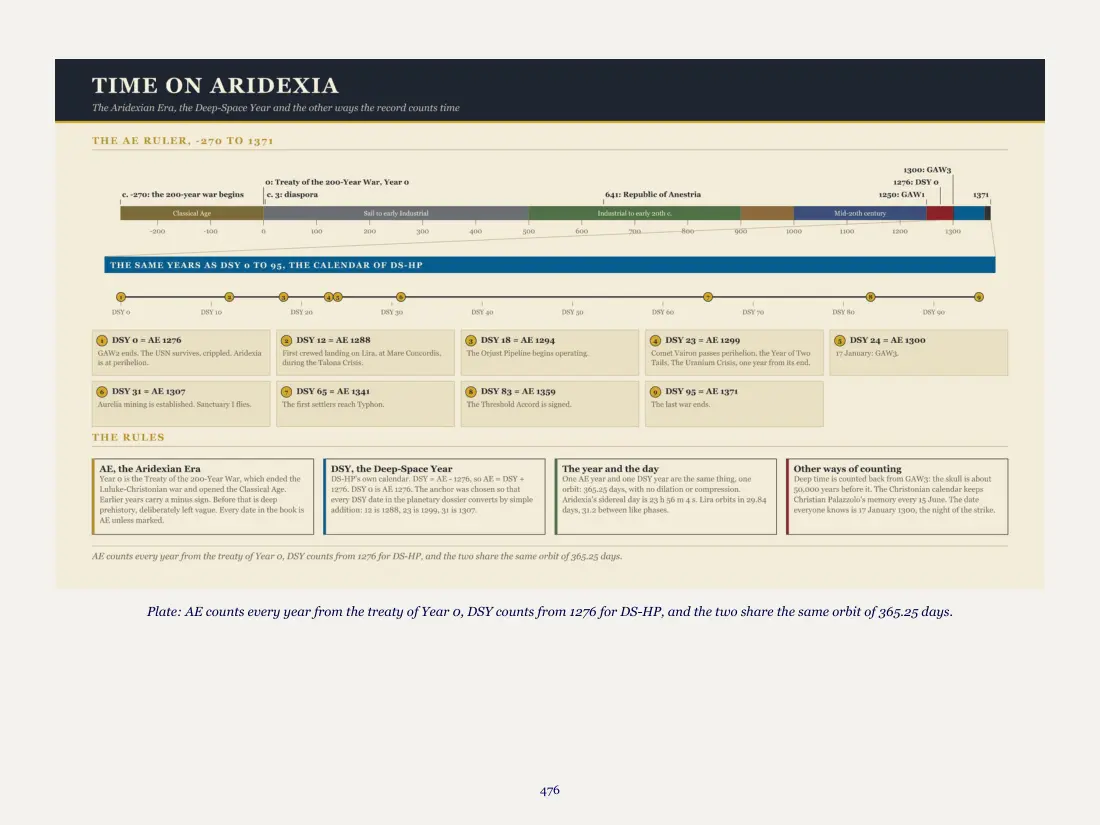Select "The year and the day" rule title
Image resolution: width=1100 pixels, height=825 pixels.
click(x=610, y=469)
